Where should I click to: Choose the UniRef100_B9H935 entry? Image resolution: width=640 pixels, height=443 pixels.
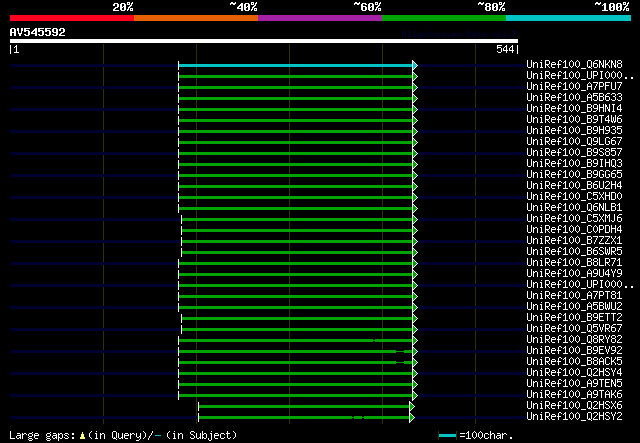click(574, 131)
